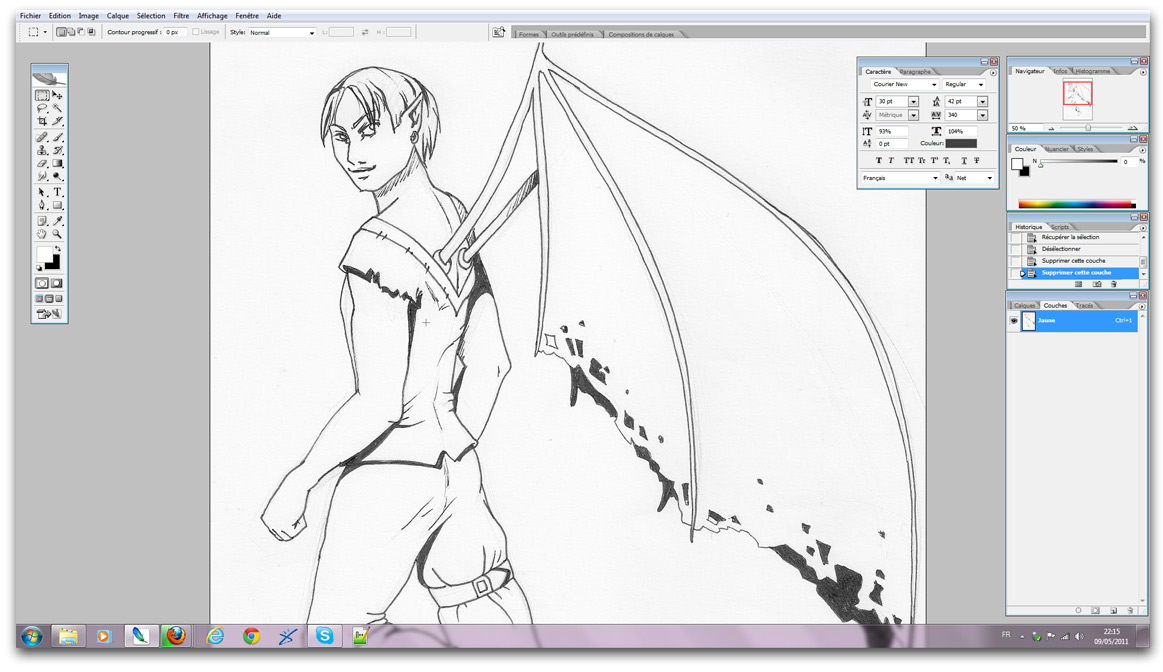Pick the Horizontal Type tool
This screenshot has height=672, width=1163.
pos(58,192)
